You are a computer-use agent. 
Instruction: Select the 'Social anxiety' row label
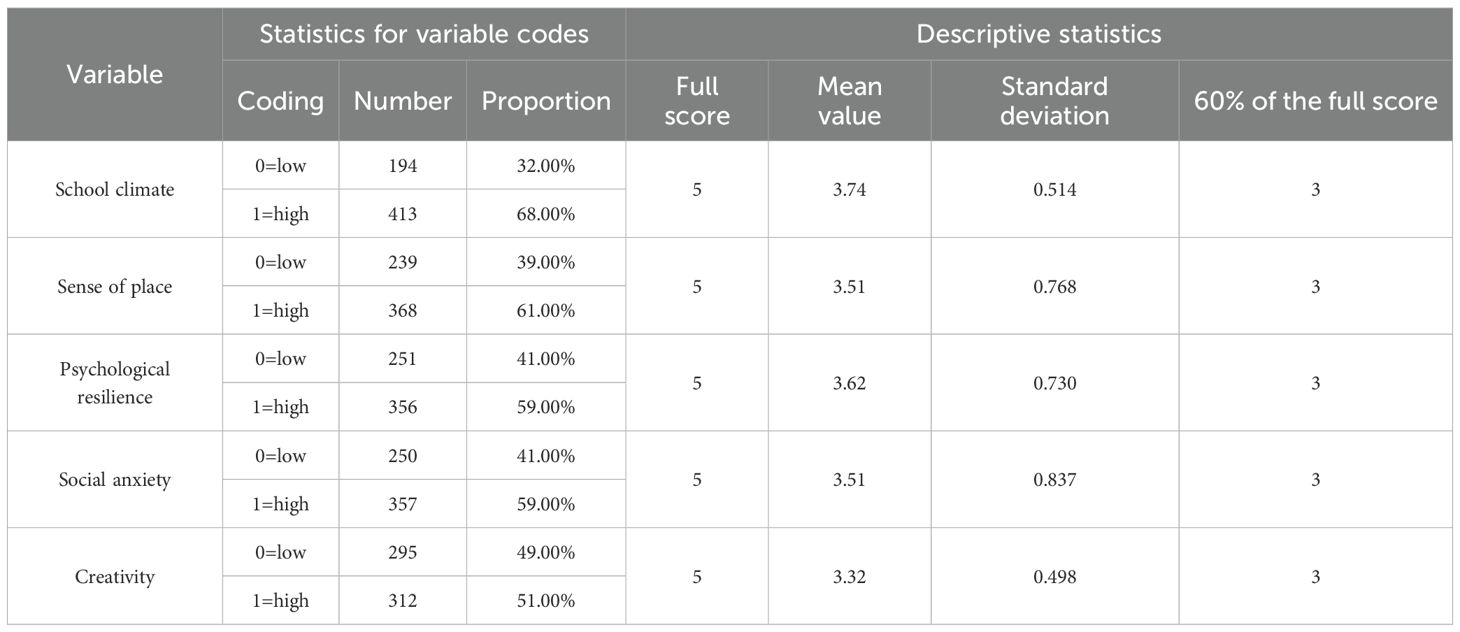coord(115,480)
